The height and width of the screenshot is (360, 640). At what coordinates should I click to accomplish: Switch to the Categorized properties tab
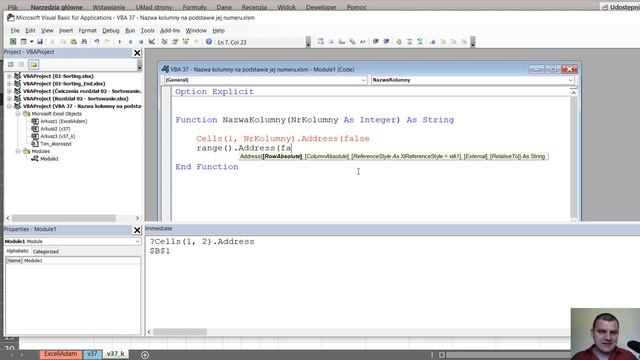pos(46,252)
